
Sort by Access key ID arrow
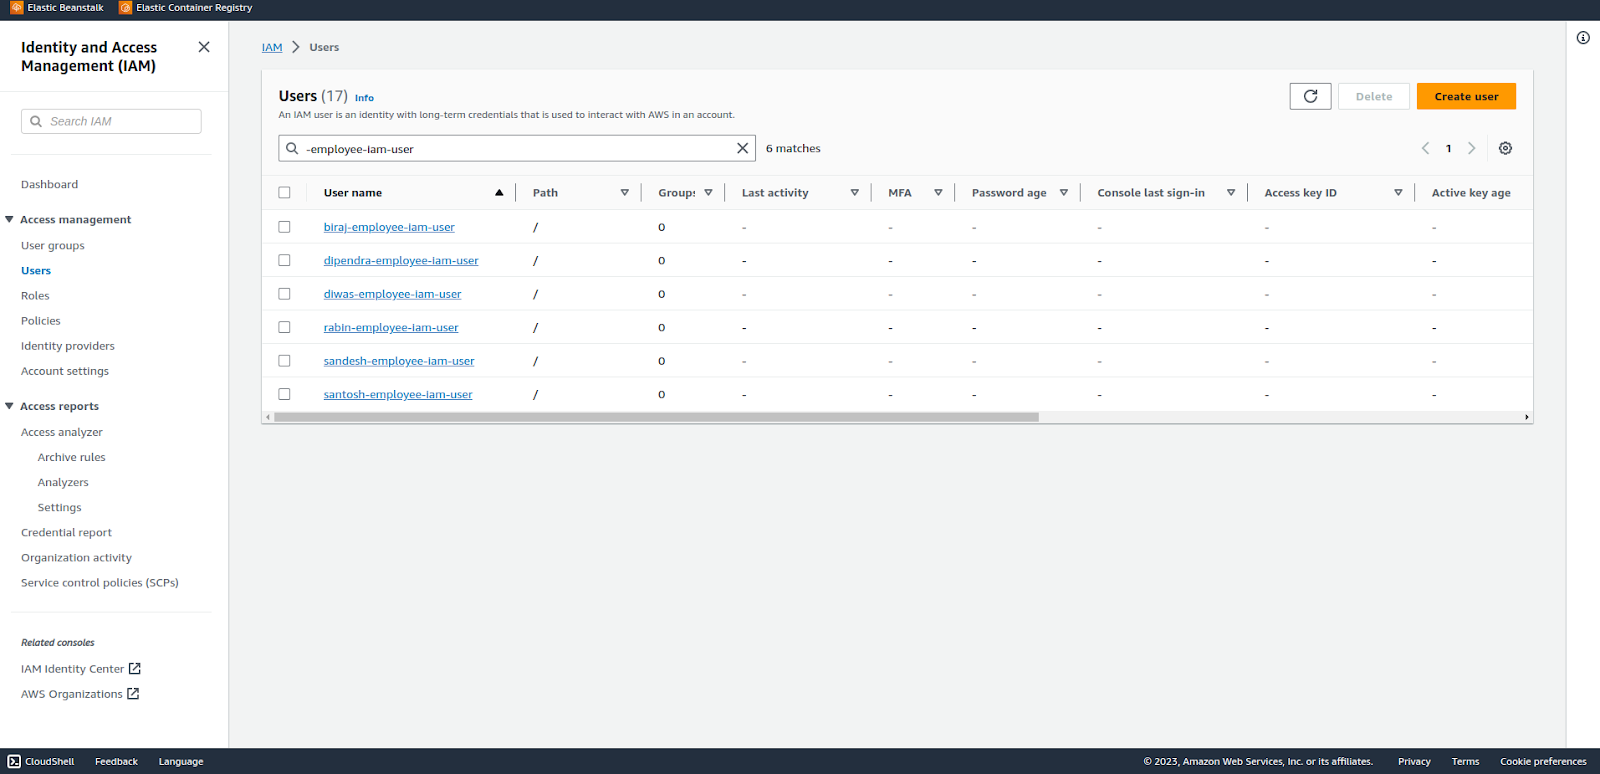pyautogui.click(x=1398, y=192)
